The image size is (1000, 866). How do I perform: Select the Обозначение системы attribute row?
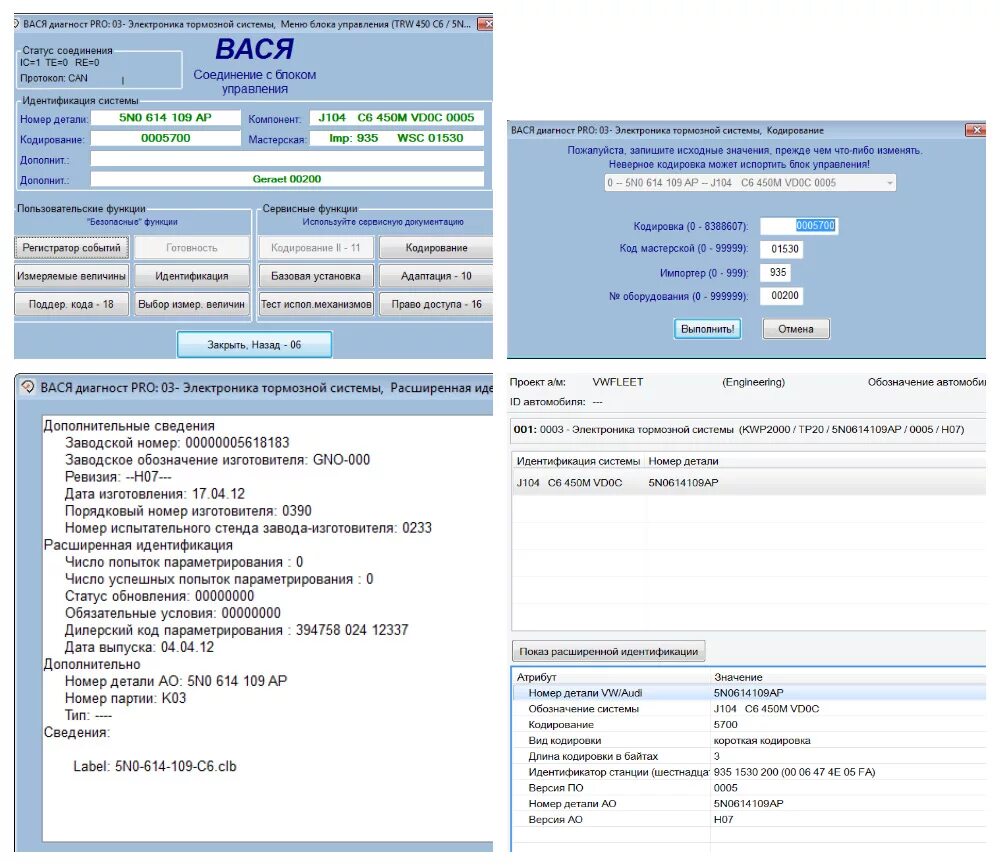click(x=749, y=708)
